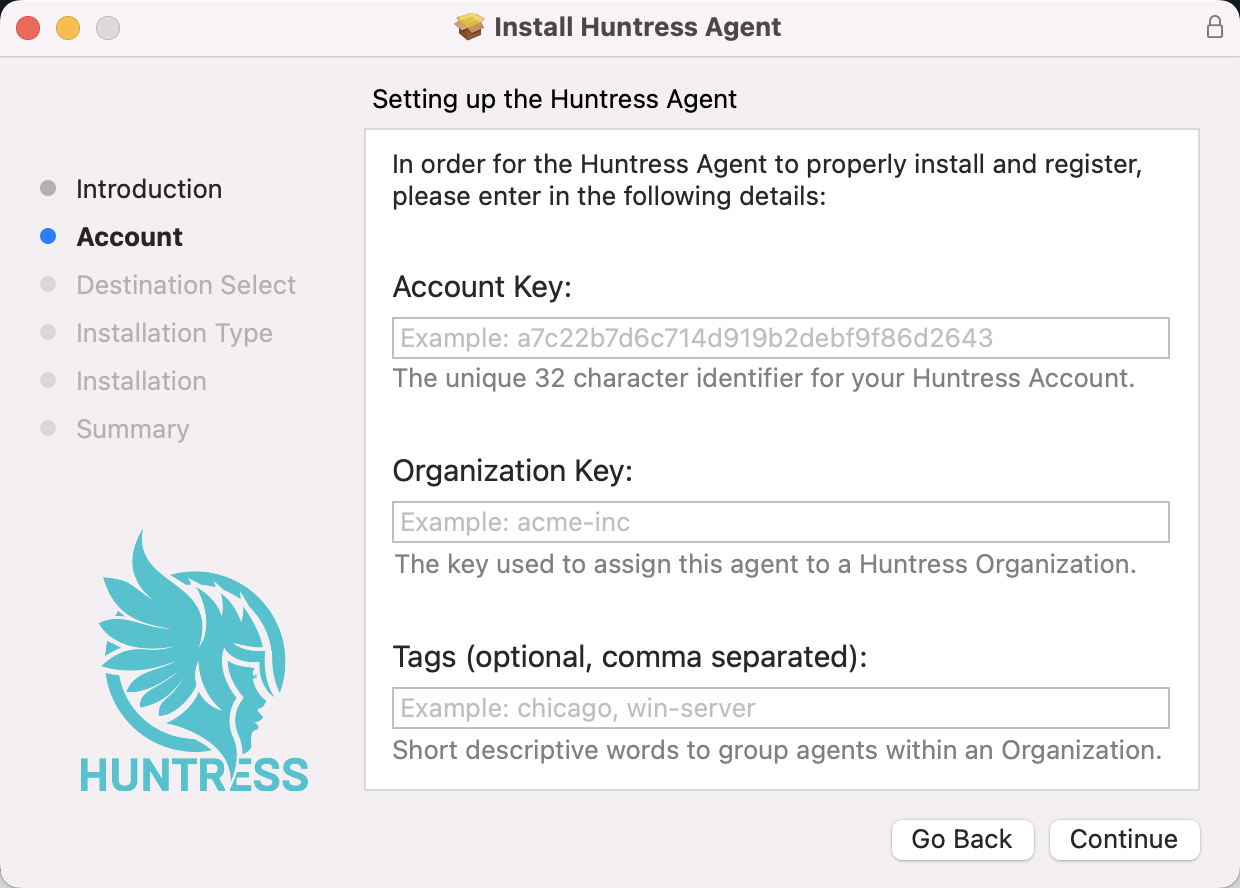Click the blue dot beside Account
The image size is (1240, 888).
click(x=47, y=236)
